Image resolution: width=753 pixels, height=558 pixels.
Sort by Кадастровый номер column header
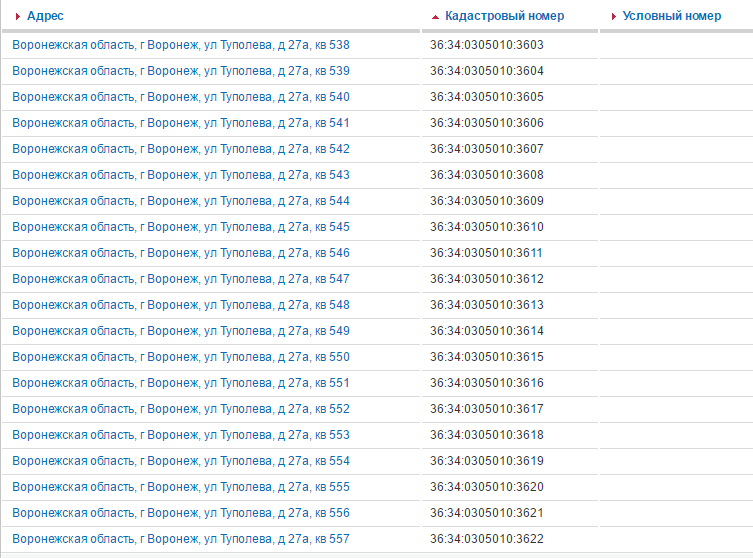(504, 16)
